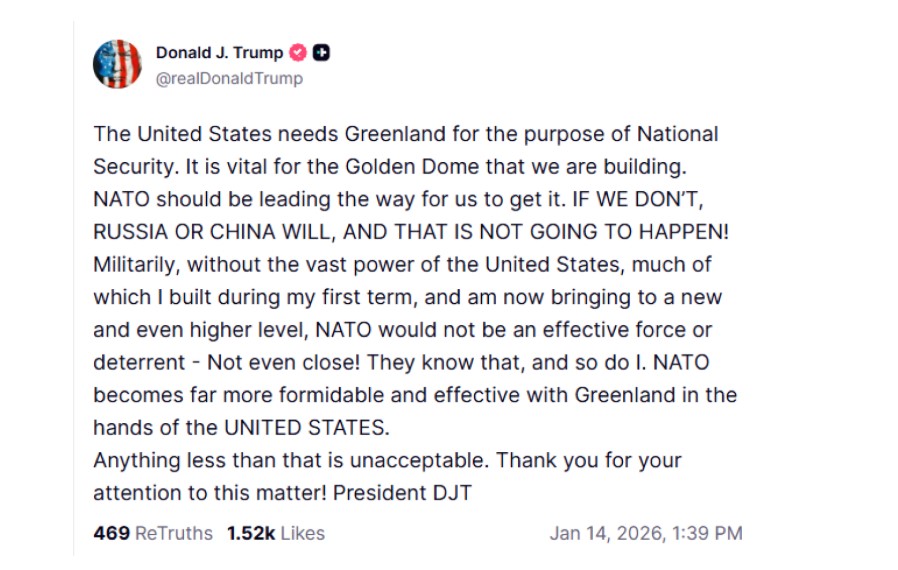Click "Anything less than that is unacceptable" sentence

point(290,461)
